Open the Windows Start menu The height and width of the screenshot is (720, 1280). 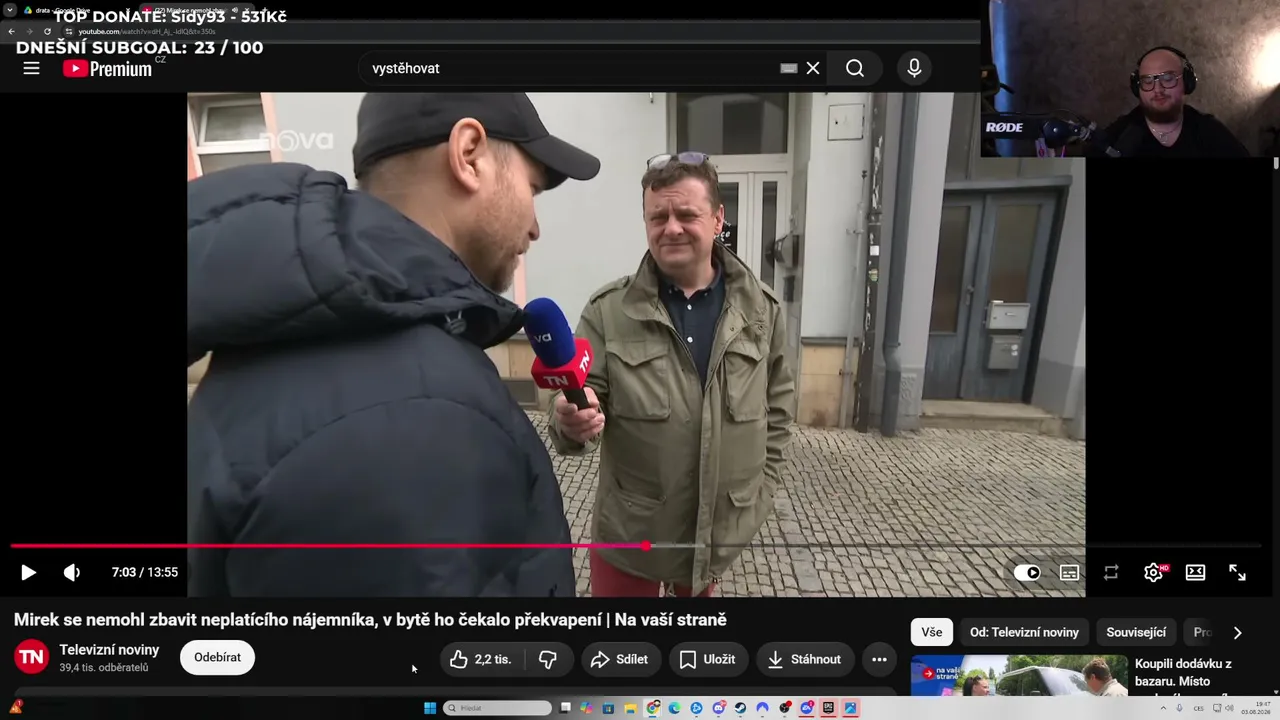[x=430, y=708]
